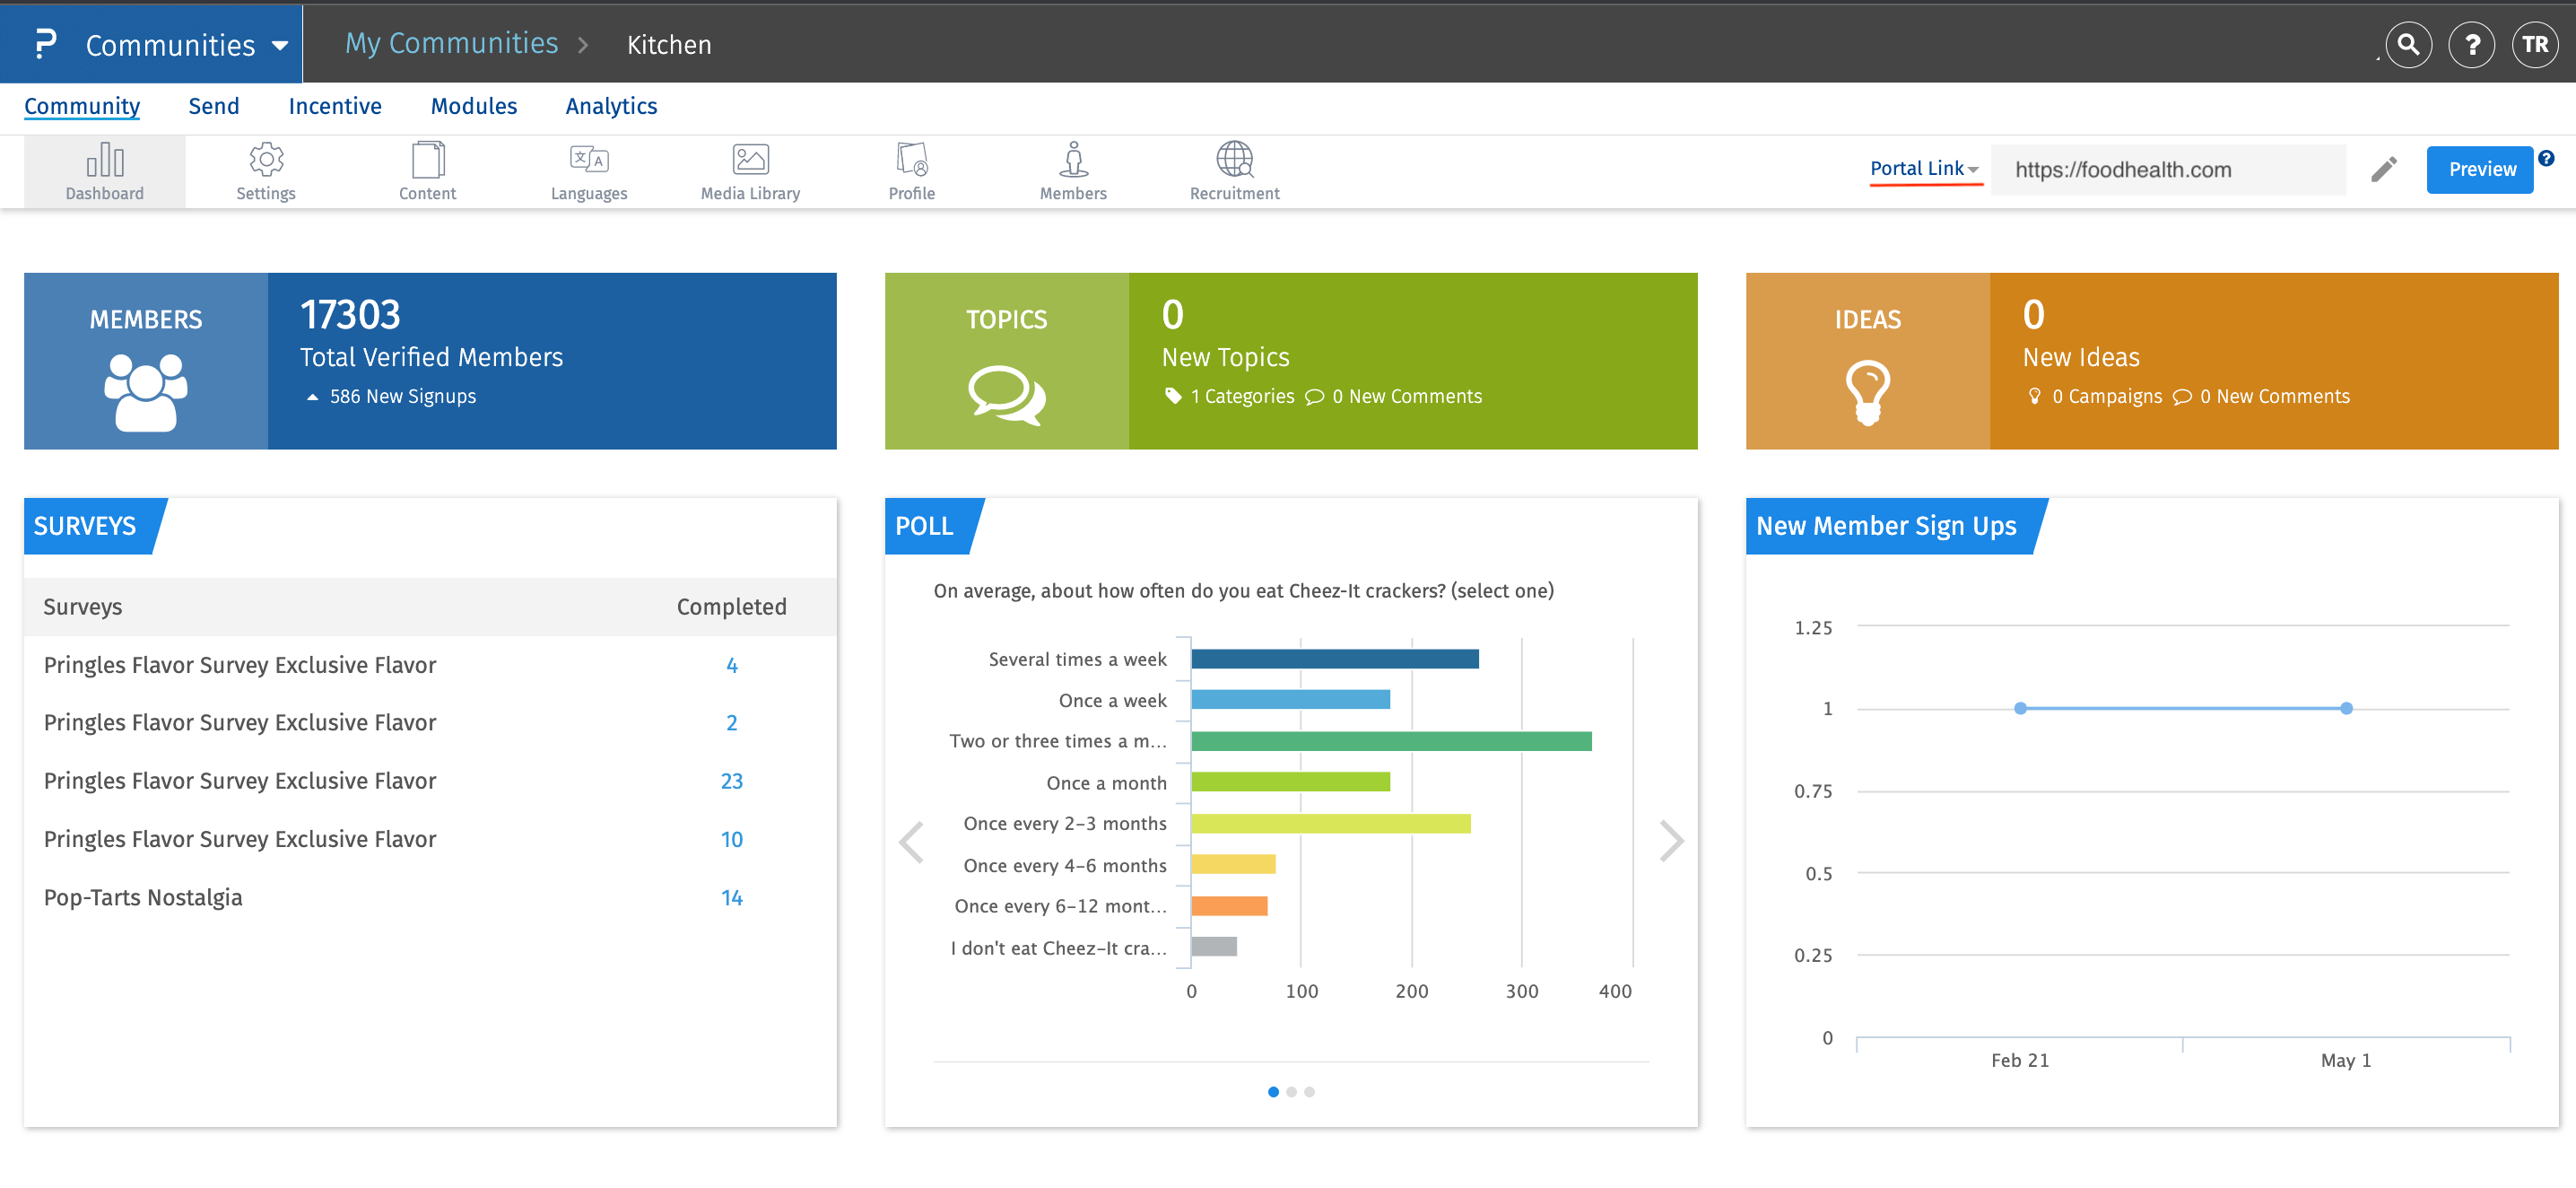This screenshot has height=1188, width=2576.
Task: Switch to the Analytics tab
Action: coord(611,106)
